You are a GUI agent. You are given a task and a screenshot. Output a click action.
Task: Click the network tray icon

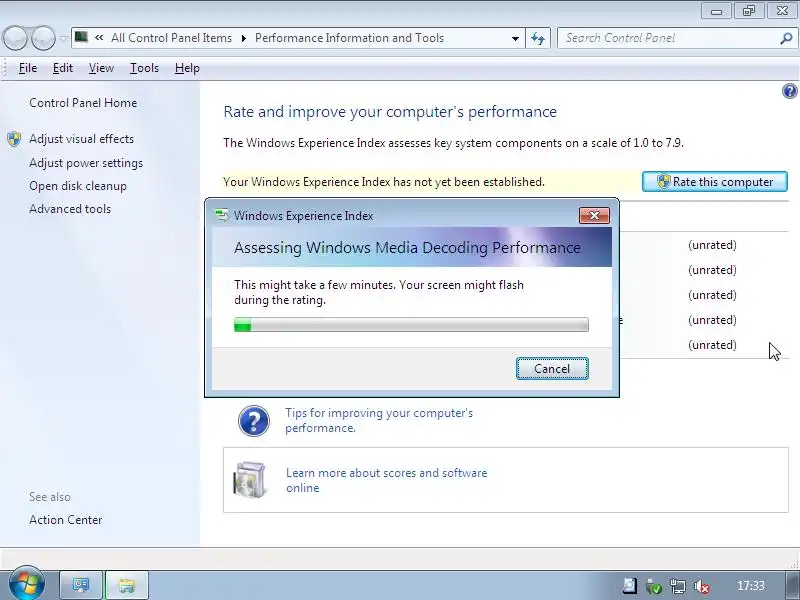point(678,586)
